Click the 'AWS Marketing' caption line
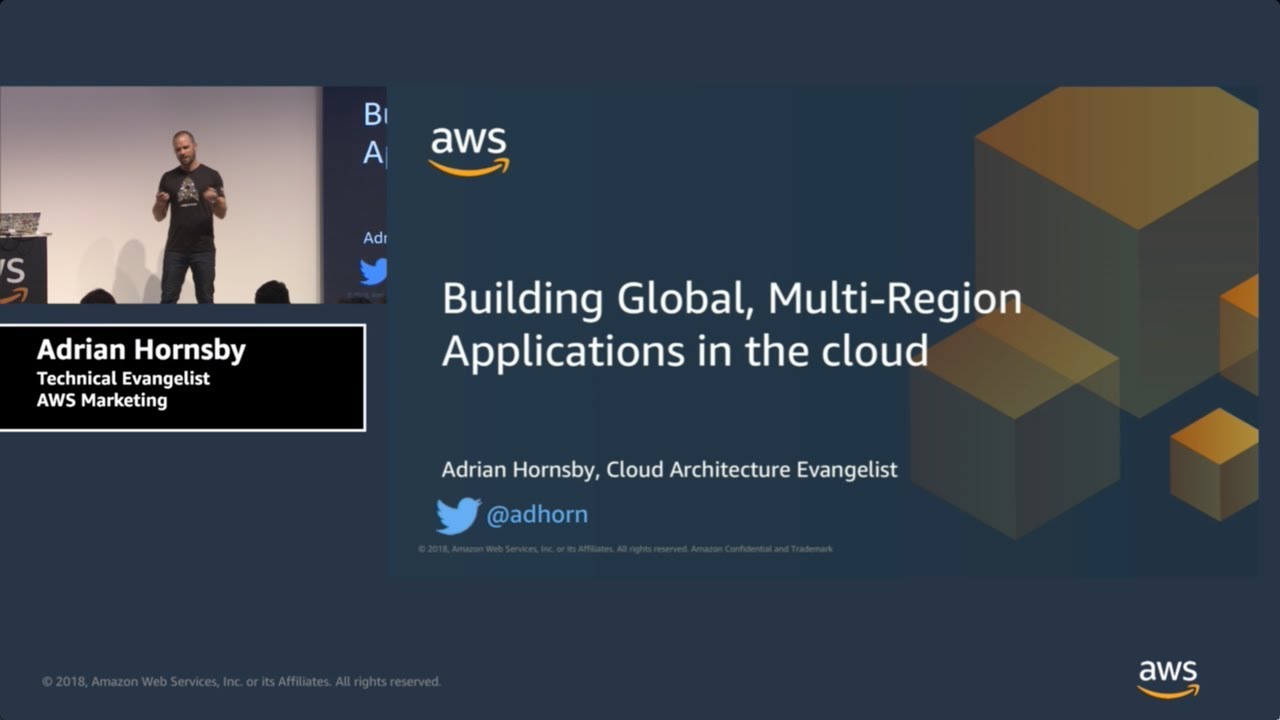Screen dimensions: 1280x720 tap(102, 401)
